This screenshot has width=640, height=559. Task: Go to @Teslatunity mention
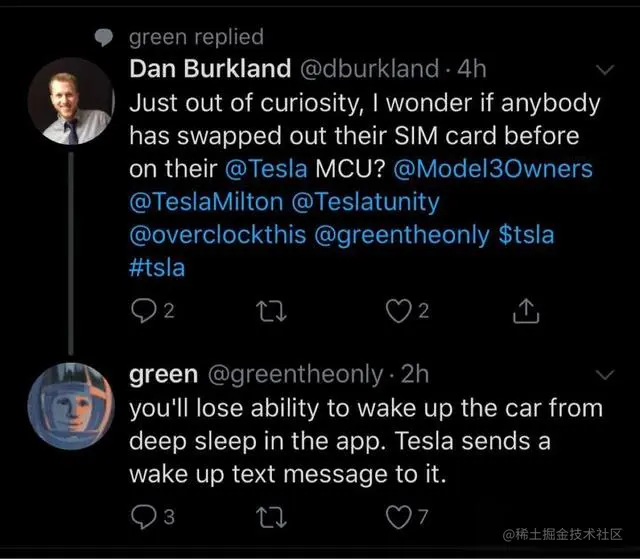pyautogui.click(x=365, y=201)
